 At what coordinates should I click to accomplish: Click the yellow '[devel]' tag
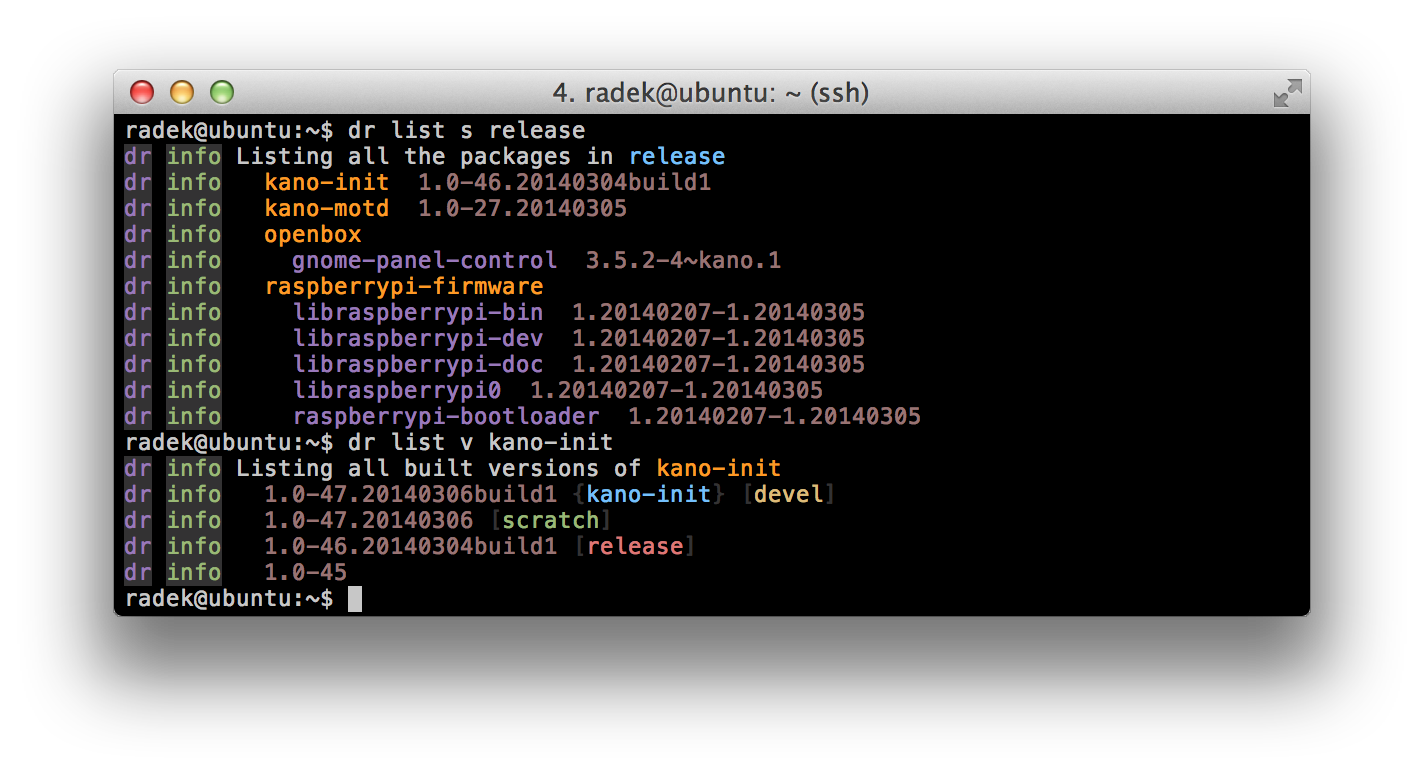tap(789, 494)
